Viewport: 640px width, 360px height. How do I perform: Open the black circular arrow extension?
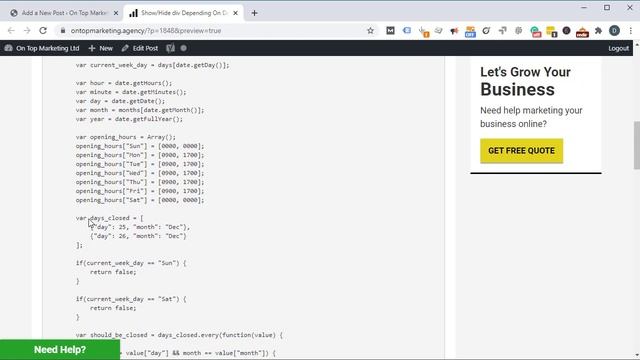click(x=486, y=31)
